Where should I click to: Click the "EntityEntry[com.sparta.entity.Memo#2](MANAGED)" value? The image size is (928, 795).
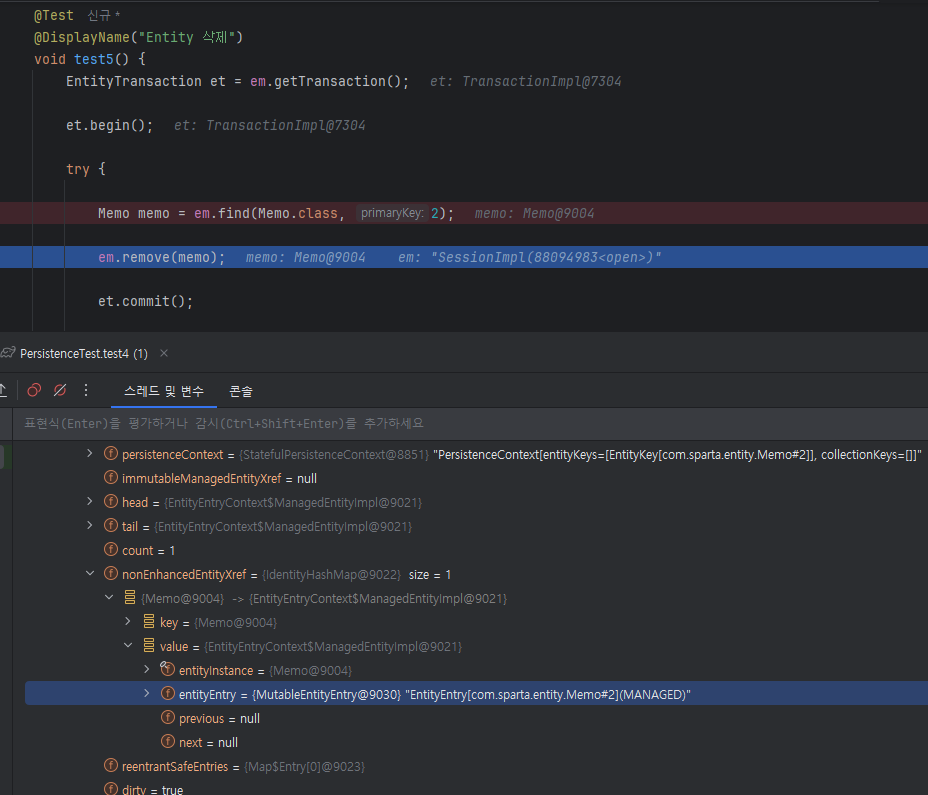[547, 694]
